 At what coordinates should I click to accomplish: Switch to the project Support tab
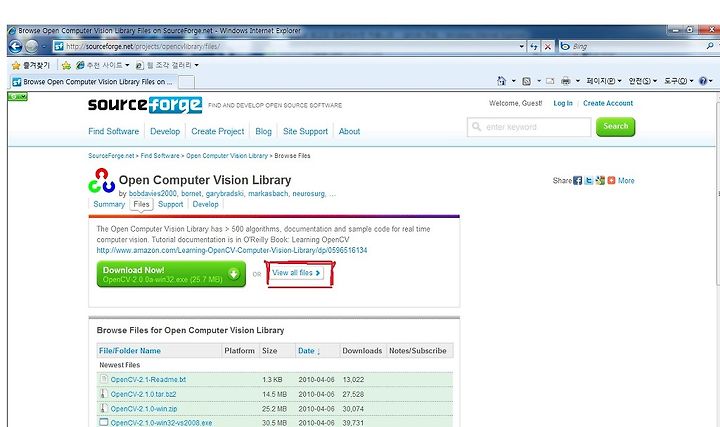(170, 204)
